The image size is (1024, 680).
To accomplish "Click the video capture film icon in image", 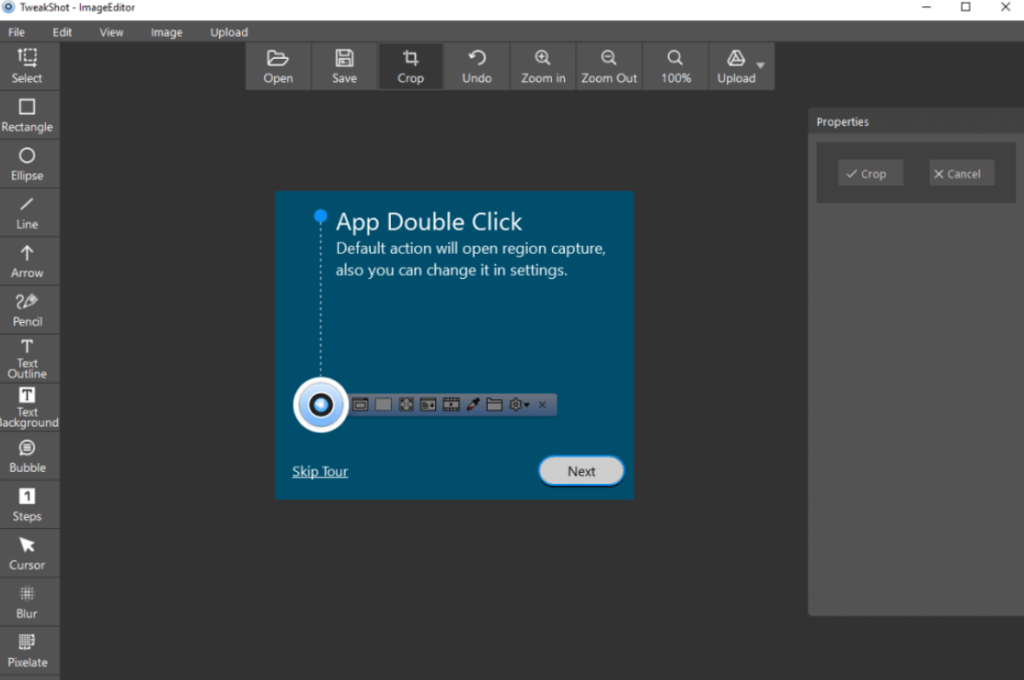I will click(451, 405).
